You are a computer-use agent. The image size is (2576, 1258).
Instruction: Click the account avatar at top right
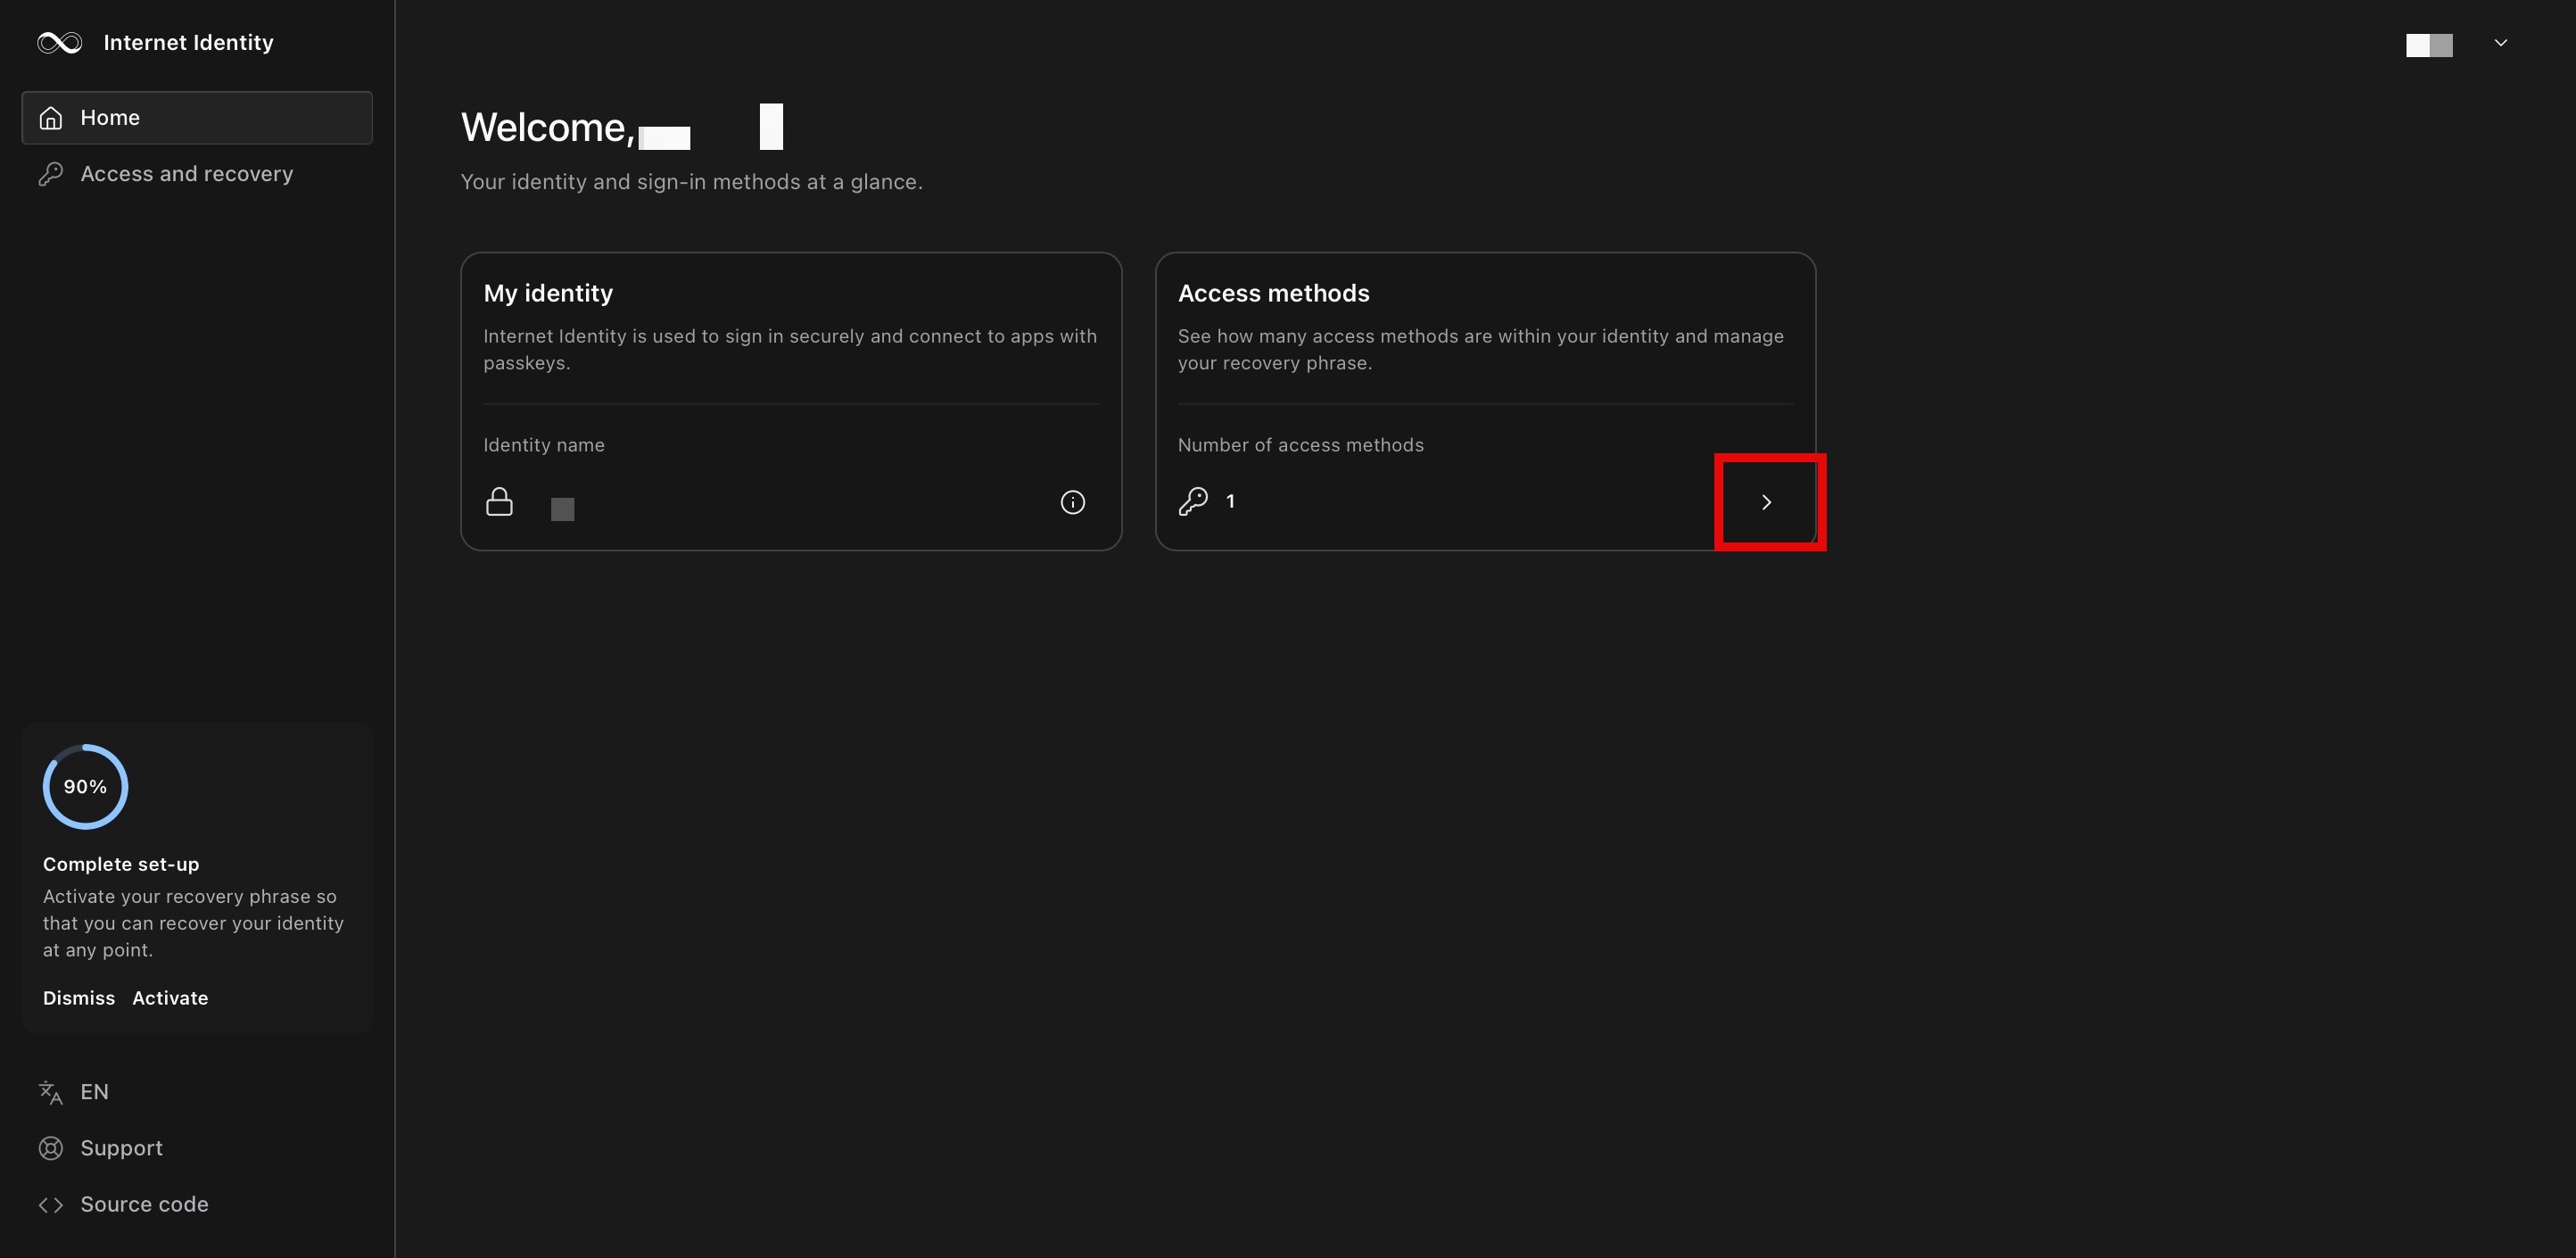[2429, 45]
